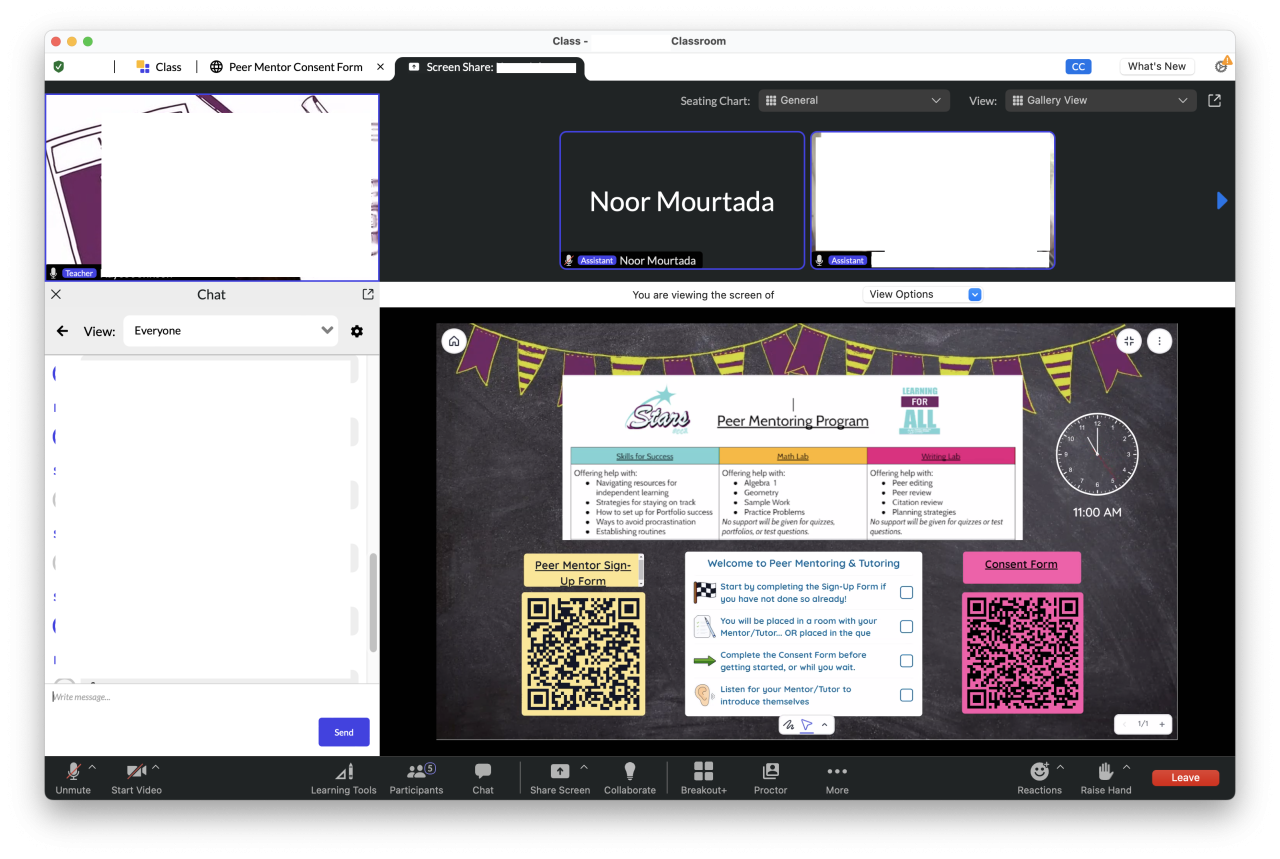Close the Peer Mentor Consent Form tab
This screenshot has height=859, width=1280.
380,67
